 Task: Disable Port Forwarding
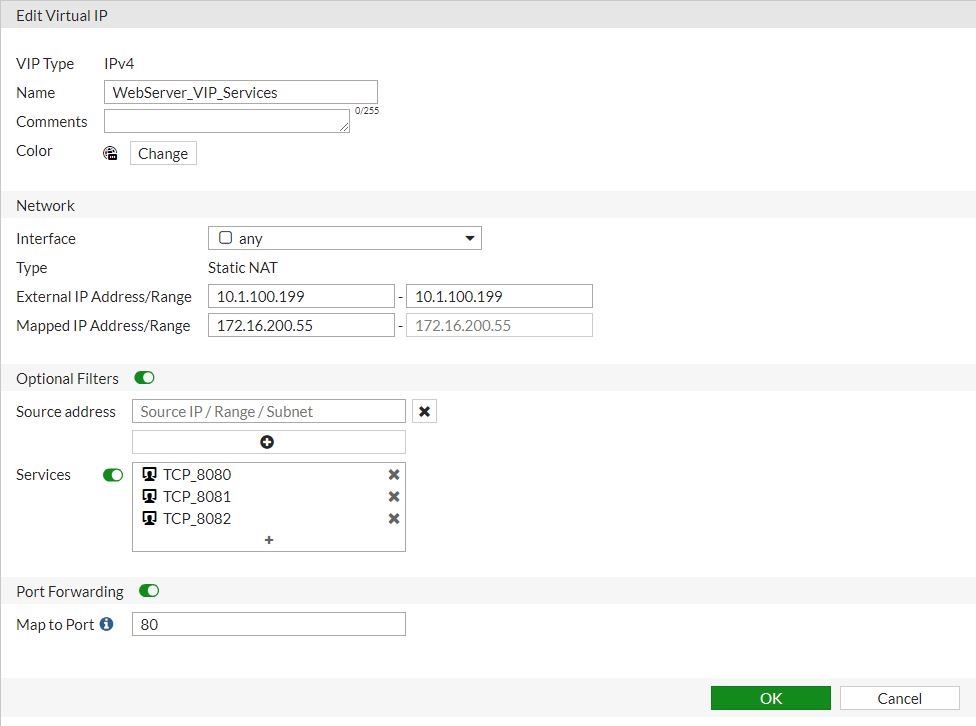tap(148, 591)
